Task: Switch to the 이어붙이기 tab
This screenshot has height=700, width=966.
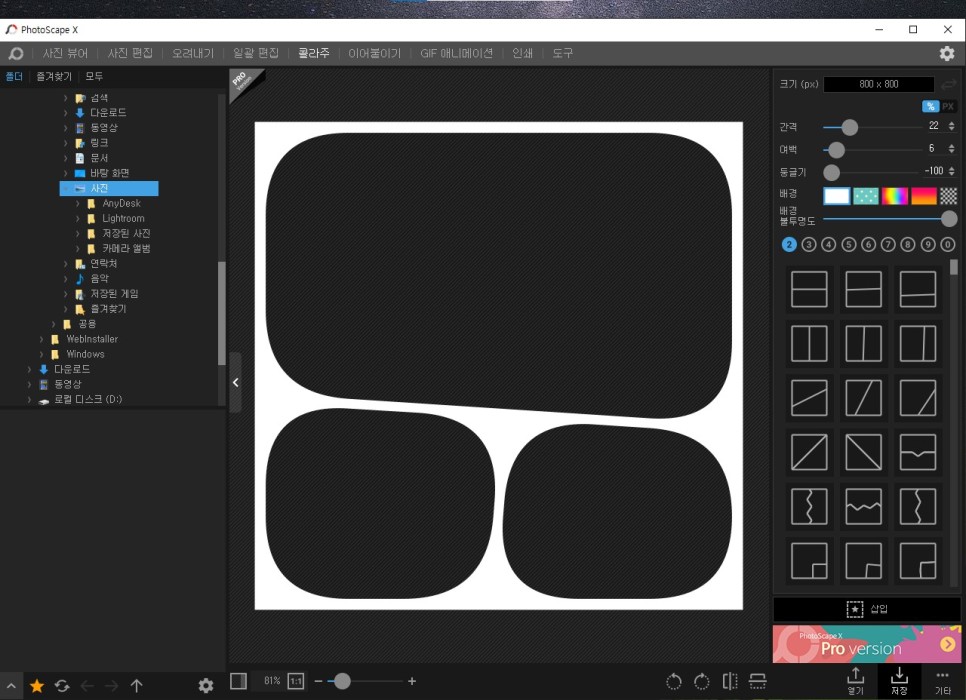Action: click(375, 54)
